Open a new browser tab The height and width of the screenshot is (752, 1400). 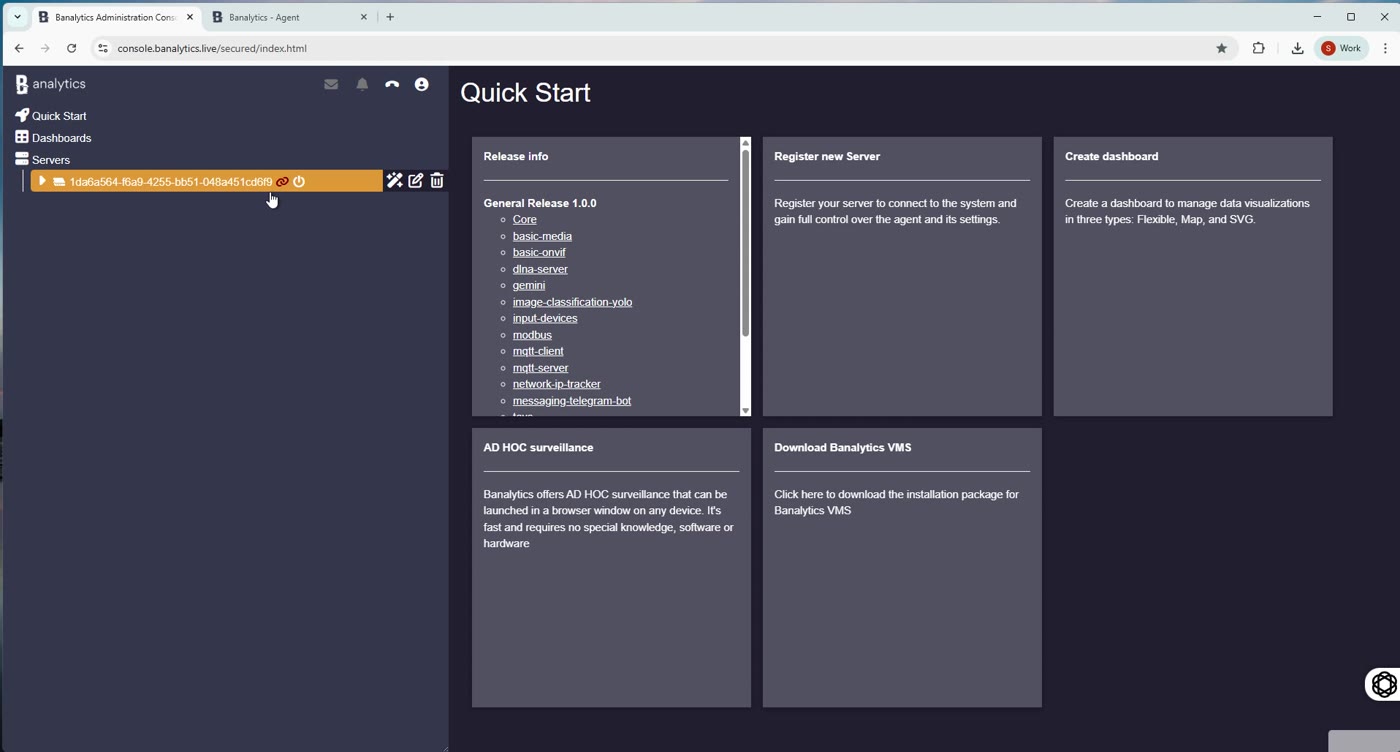point(390,17)
